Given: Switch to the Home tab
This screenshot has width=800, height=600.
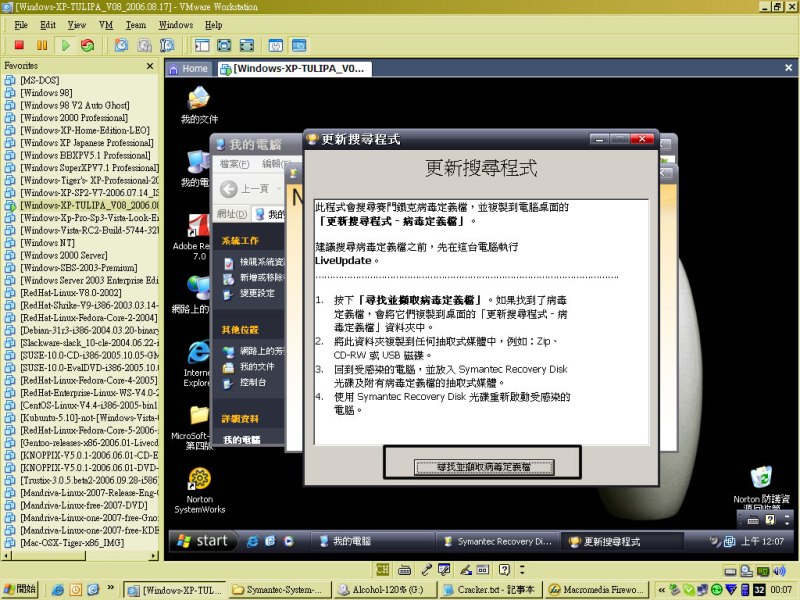Looking at the screenshot, I should 188,69.
